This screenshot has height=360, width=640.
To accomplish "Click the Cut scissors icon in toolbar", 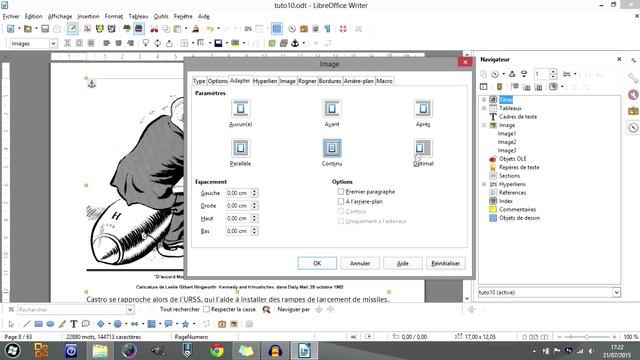I will (154, 29).
